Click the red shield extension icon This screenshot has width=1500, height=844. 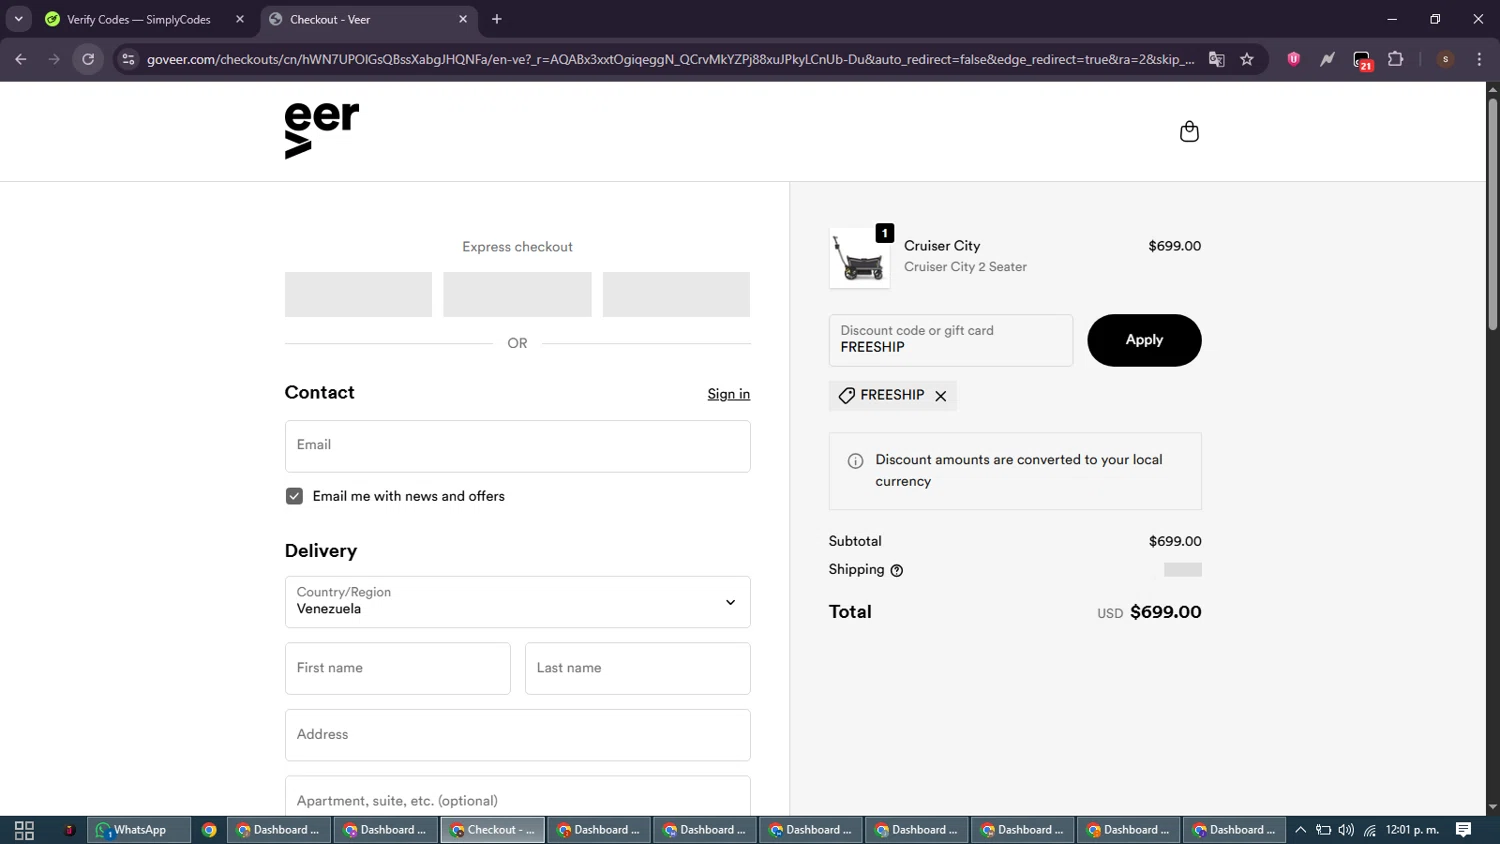(1293, 59)
